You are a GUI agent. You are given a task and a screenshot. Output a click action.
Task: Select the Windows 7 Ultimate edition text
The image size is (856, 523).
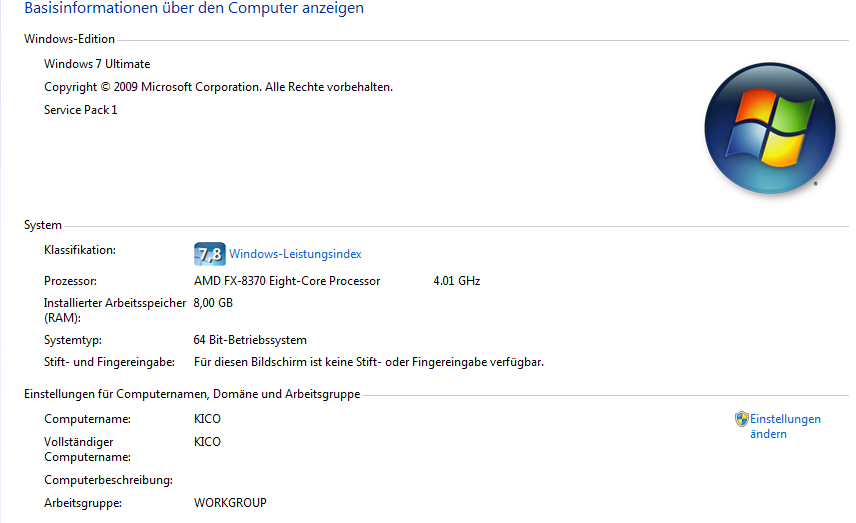(x=97, y=64)
